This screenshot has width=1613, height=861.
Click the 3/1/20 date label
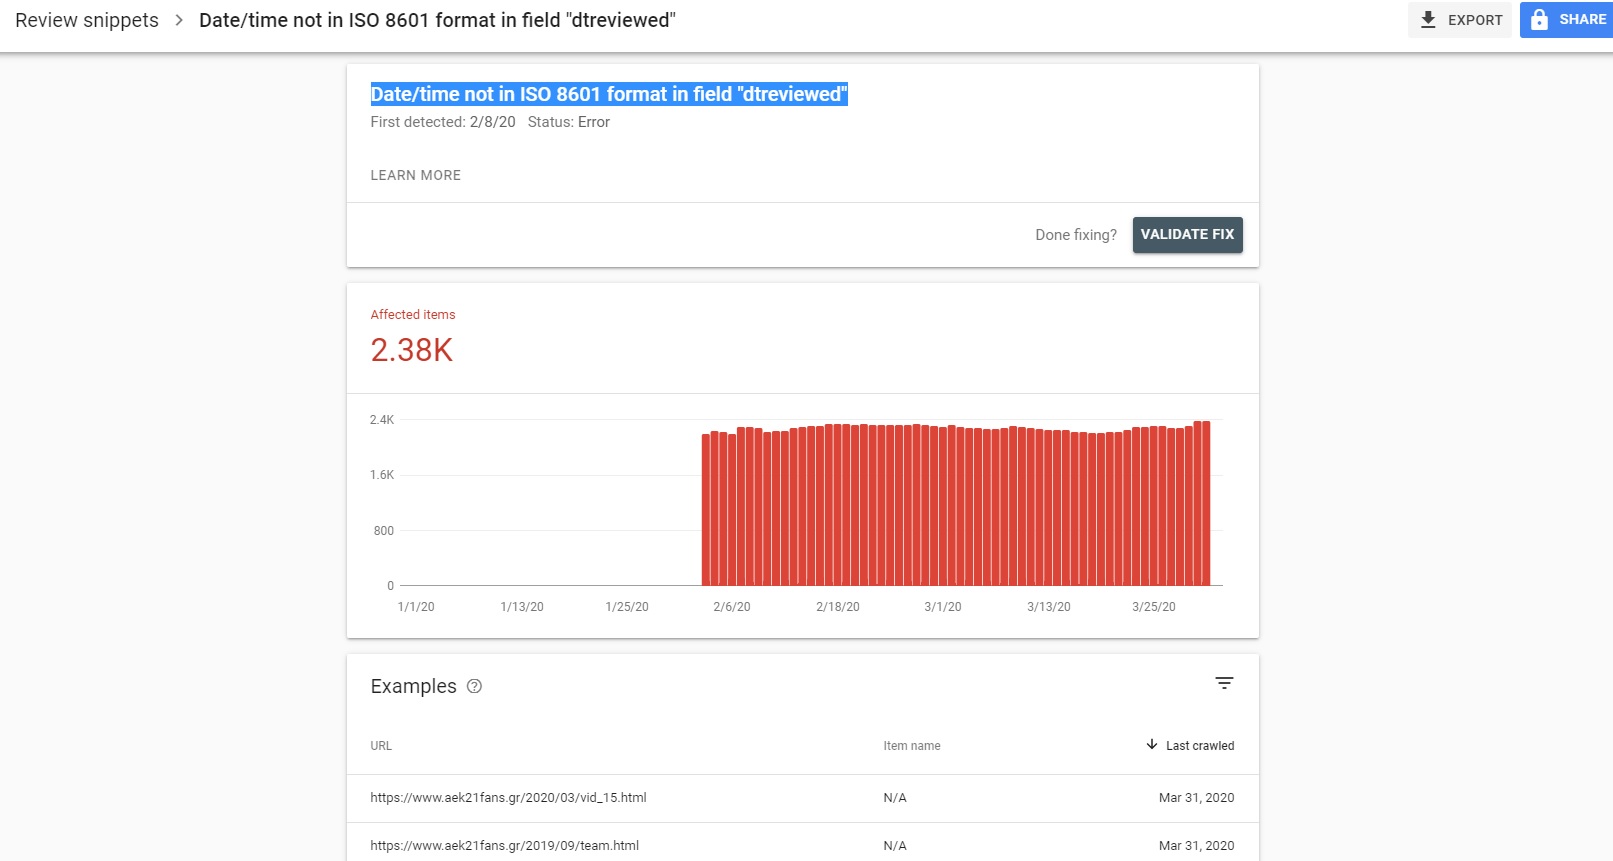(x=943, y=607)
